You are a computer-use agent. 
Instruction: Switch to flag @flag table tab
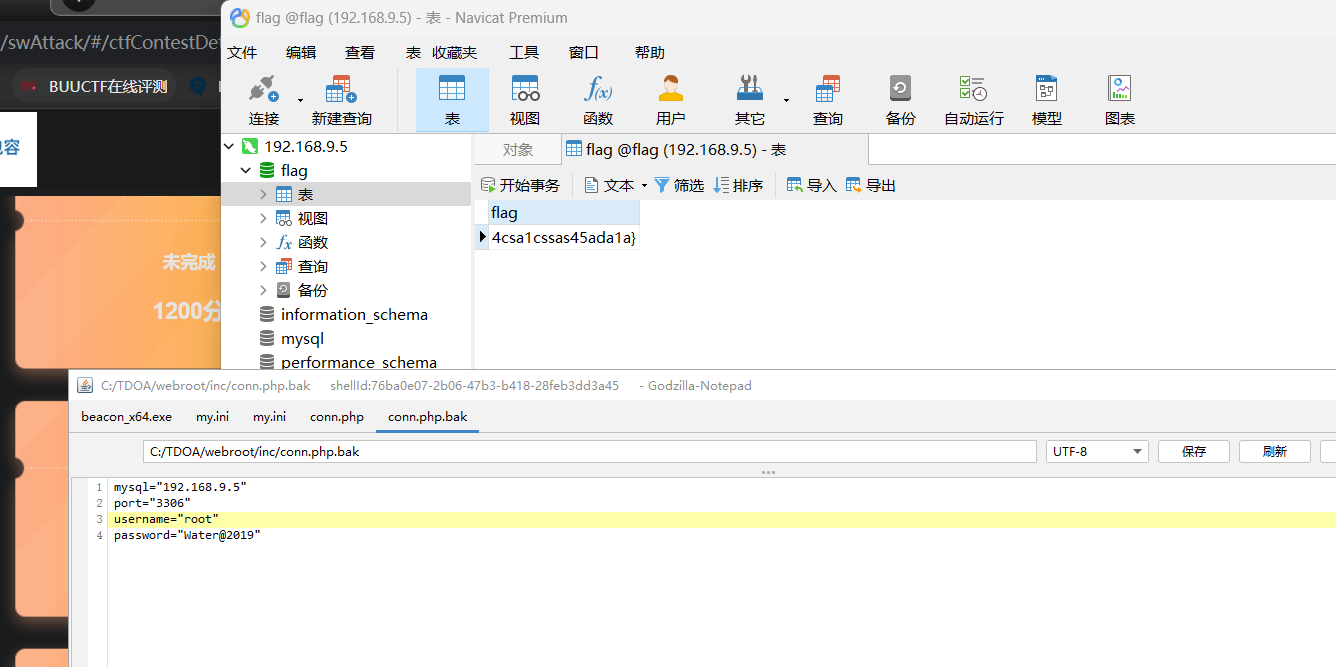714,150
